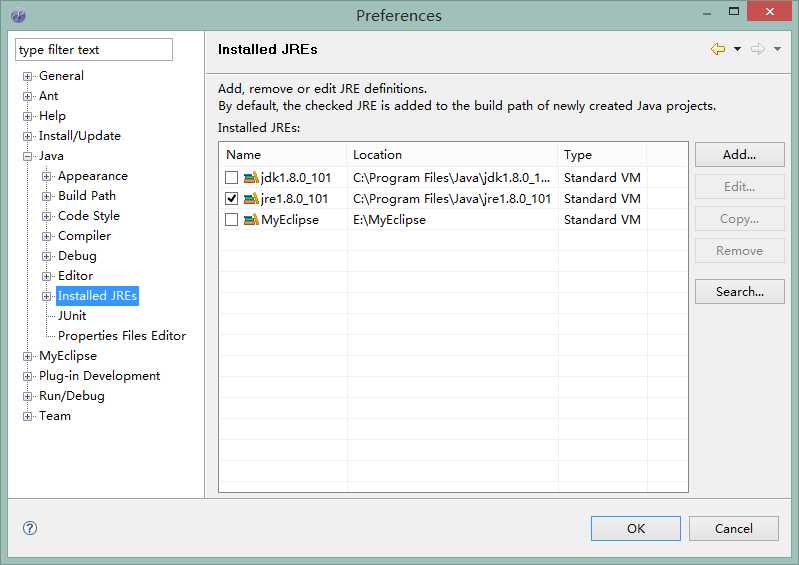
Task: Uncheck the jre1.8.0_101 checkbox
Action: pyautogui.click(x=231, y=198)
